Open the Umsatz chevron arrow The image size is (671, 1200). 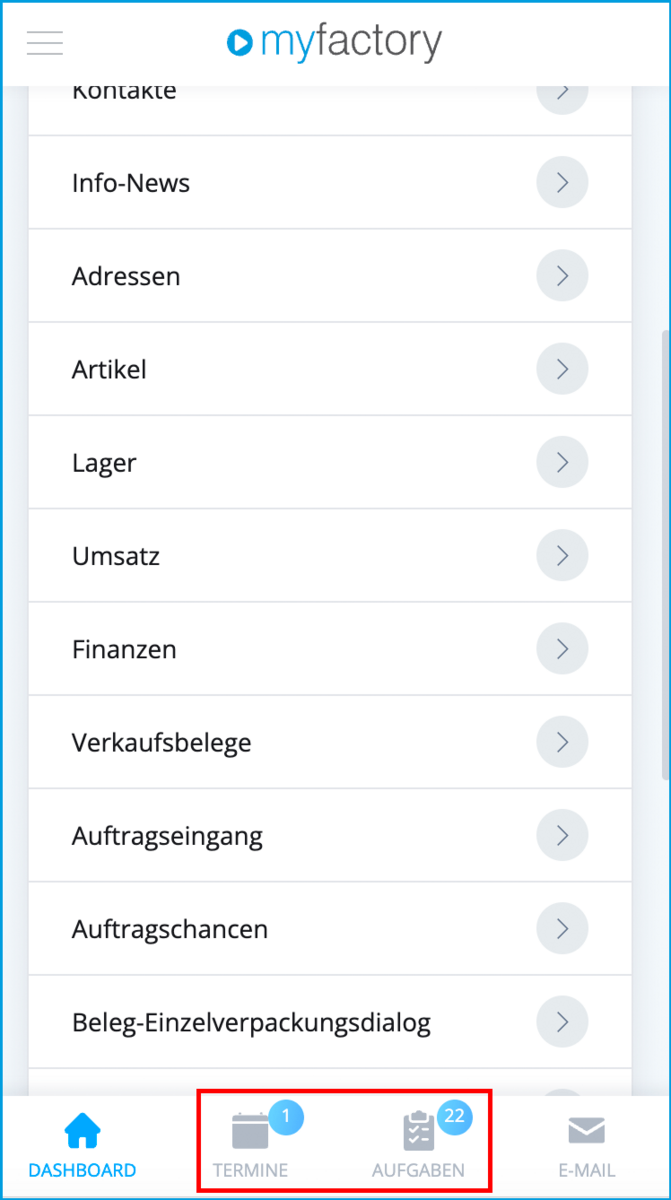click(562, 556)
